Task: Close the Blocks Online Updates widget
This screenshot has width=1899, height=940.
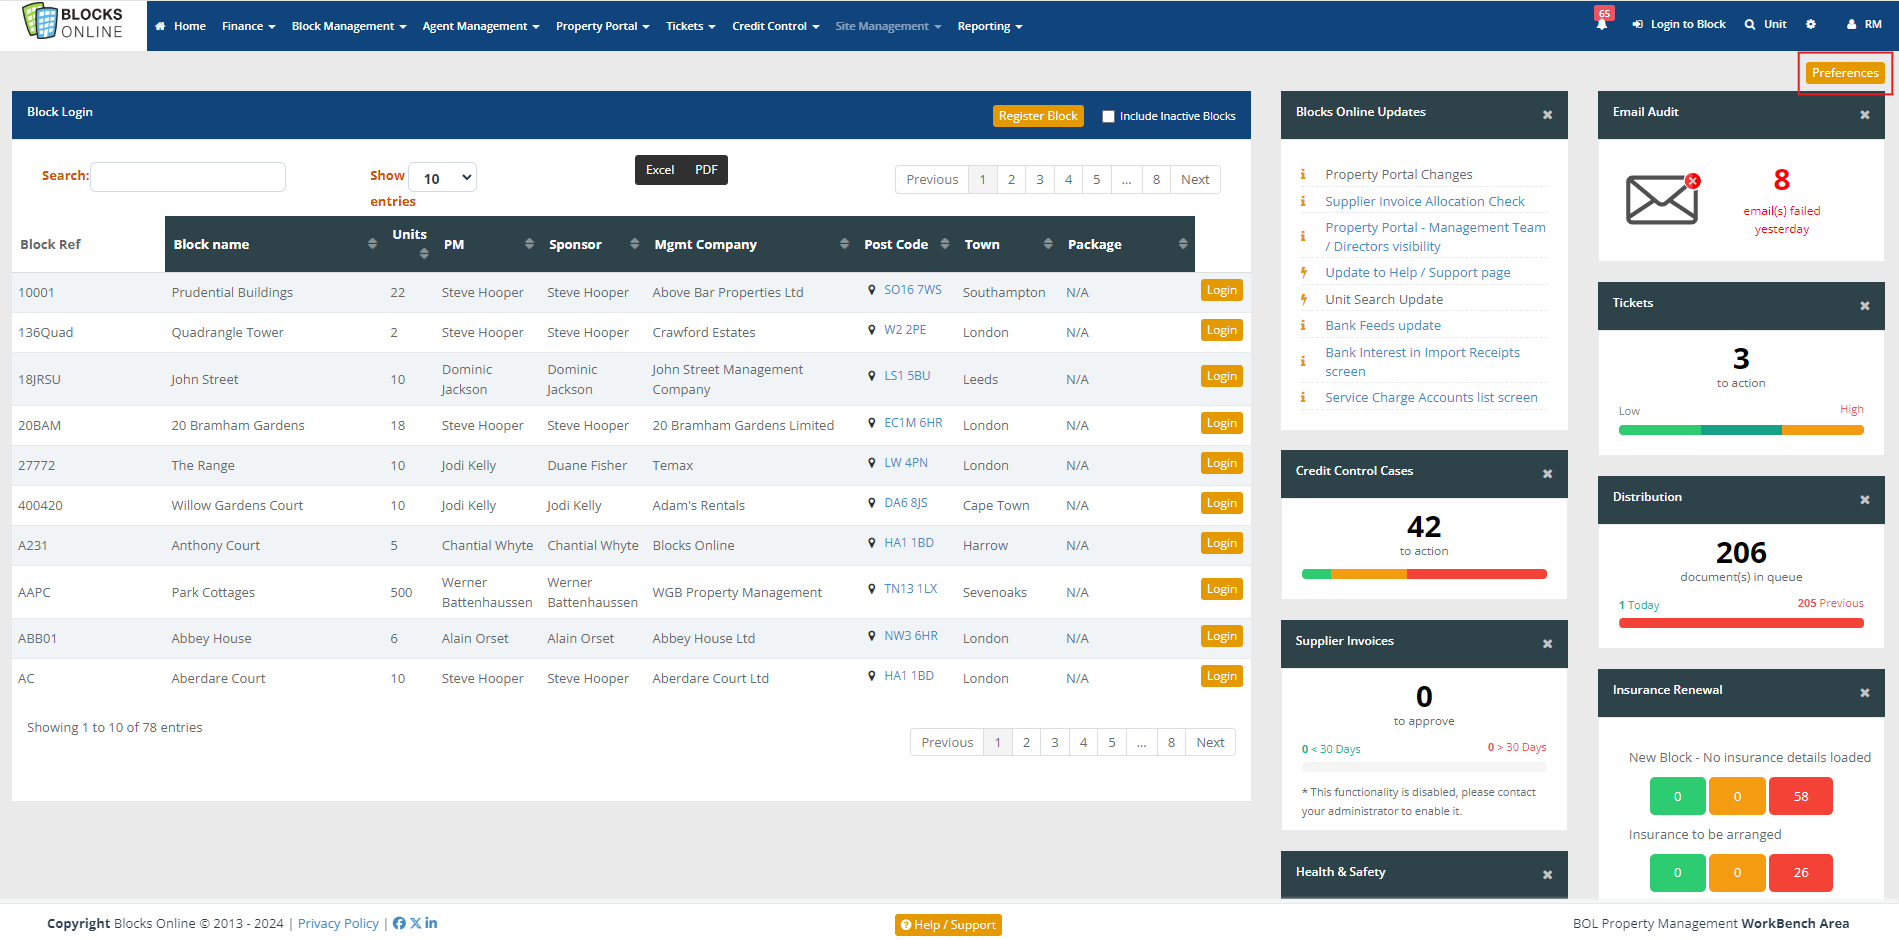Action: [x=1547, y=115]
